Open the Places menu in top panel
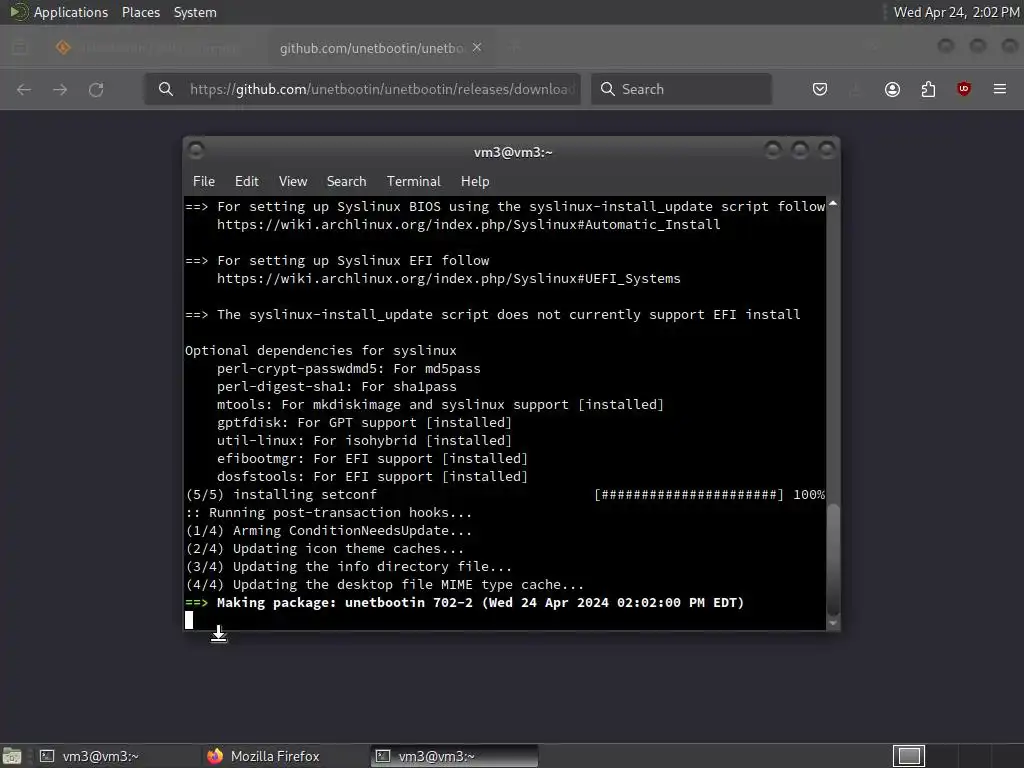This screenshot has width=1024, height=768. click(140, 12)
